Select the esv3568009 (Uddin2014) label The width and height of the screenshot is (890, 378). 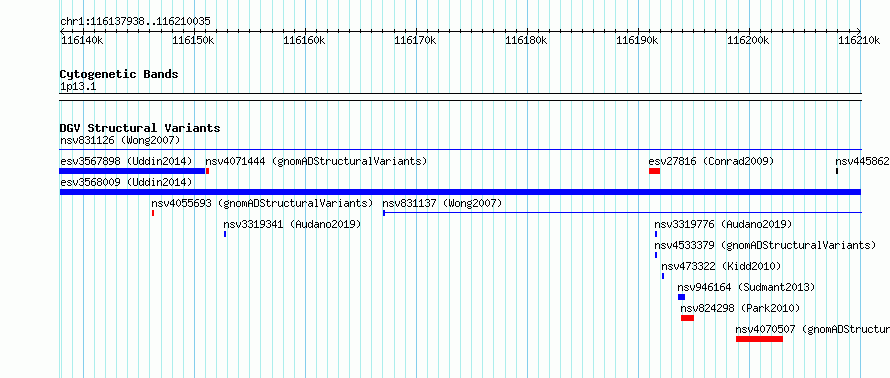point(126,182)
